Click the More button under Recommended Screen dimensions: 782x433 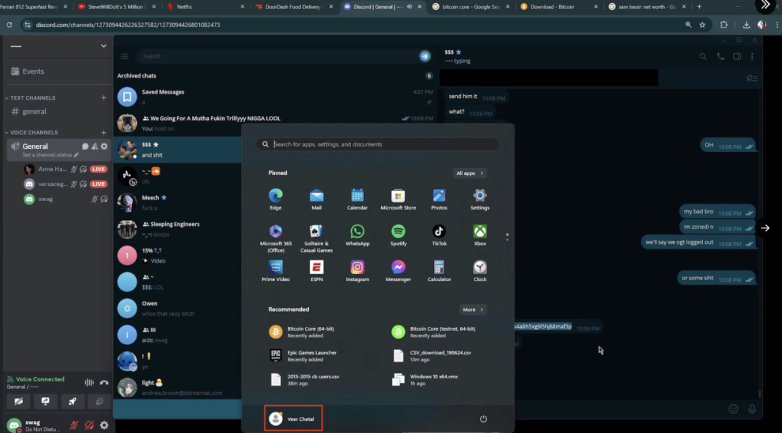[473, 310]
